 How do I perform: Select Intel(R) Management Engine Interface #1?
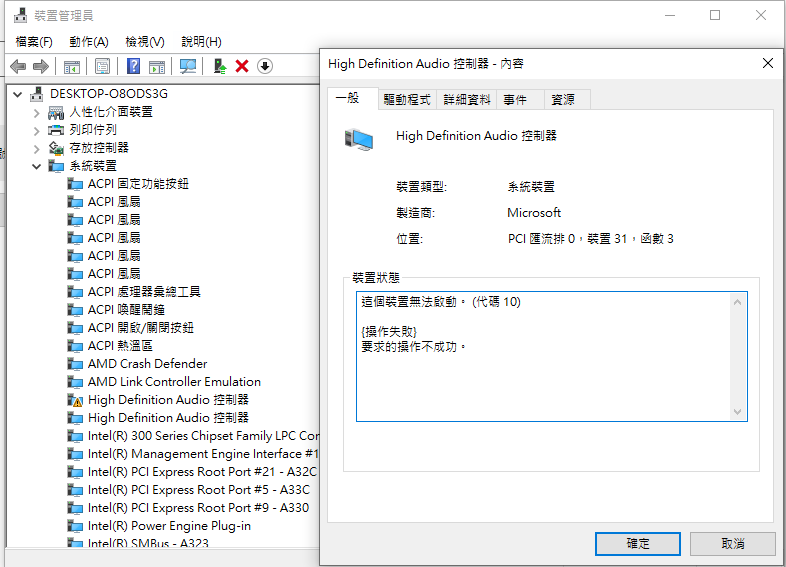[x=203, y=454]
